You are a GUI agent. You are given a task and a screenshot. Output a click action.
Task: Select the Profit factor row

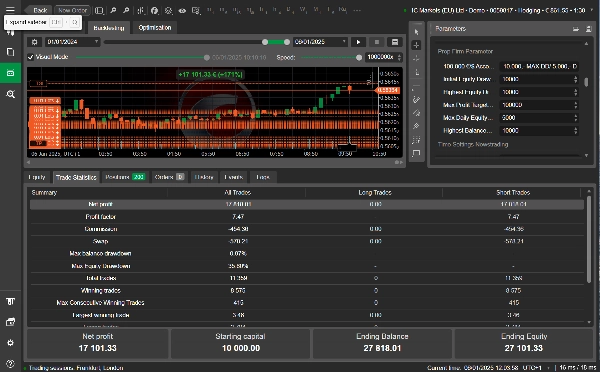[x=307, y=217]
